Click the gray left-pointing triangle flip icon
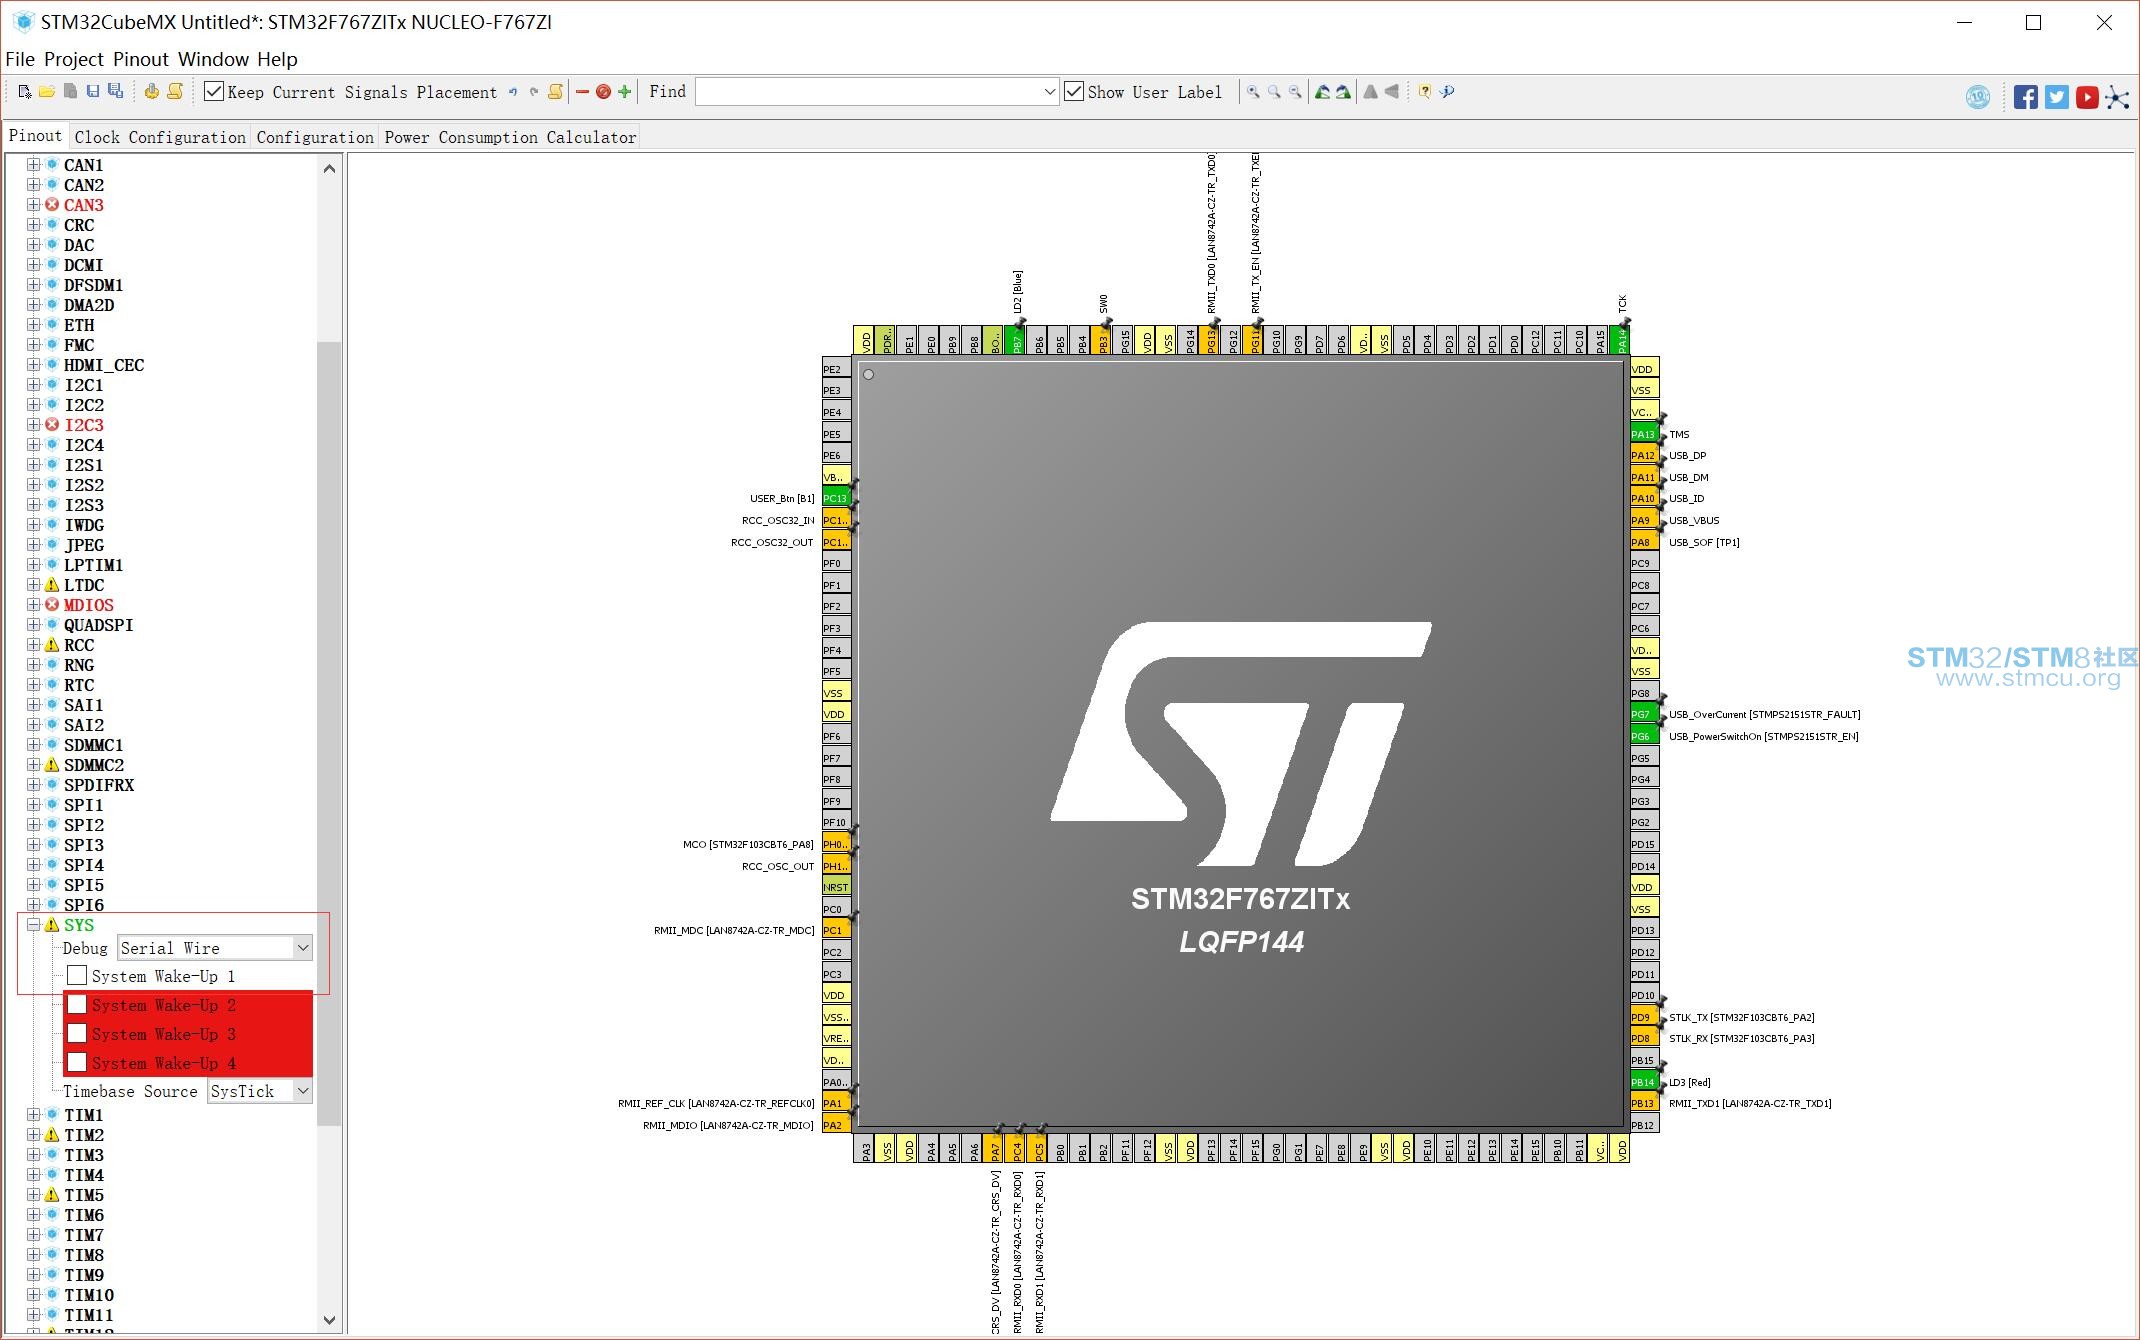2140x1340 pixels. tap(1392, 92)
